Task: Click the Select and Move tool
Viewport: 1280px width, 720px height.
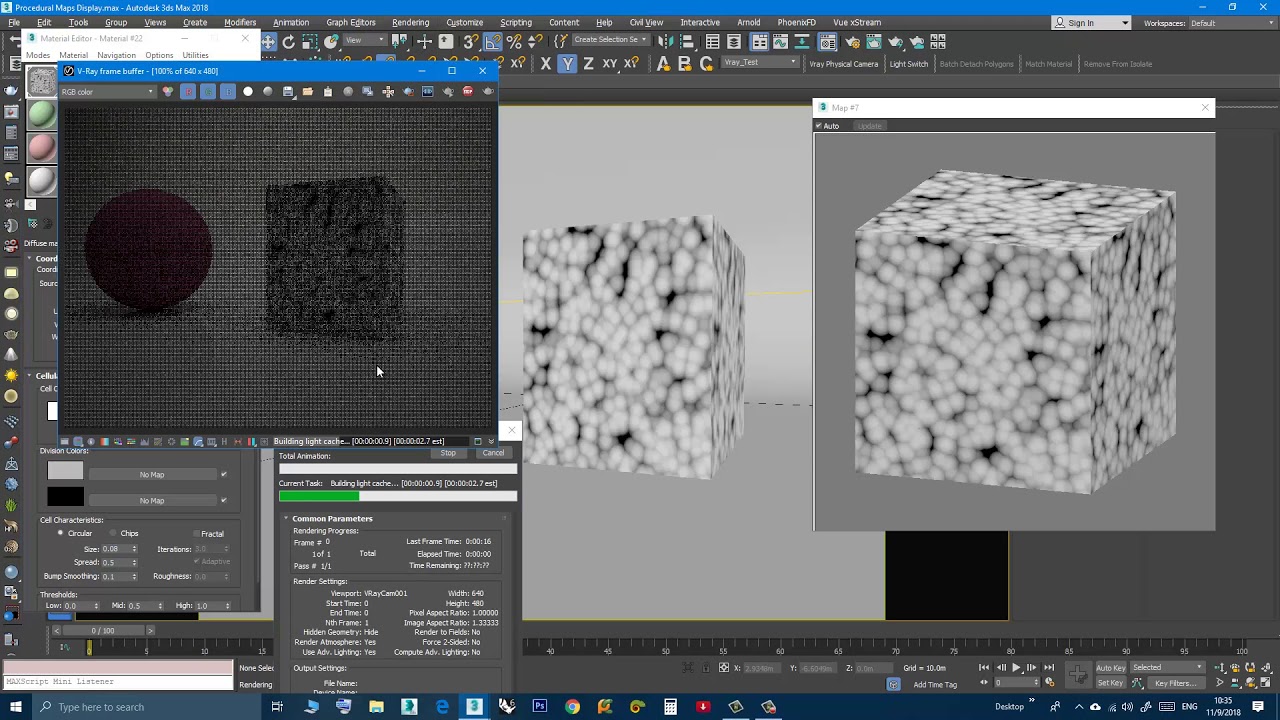Action: click(x=268, y=42)
